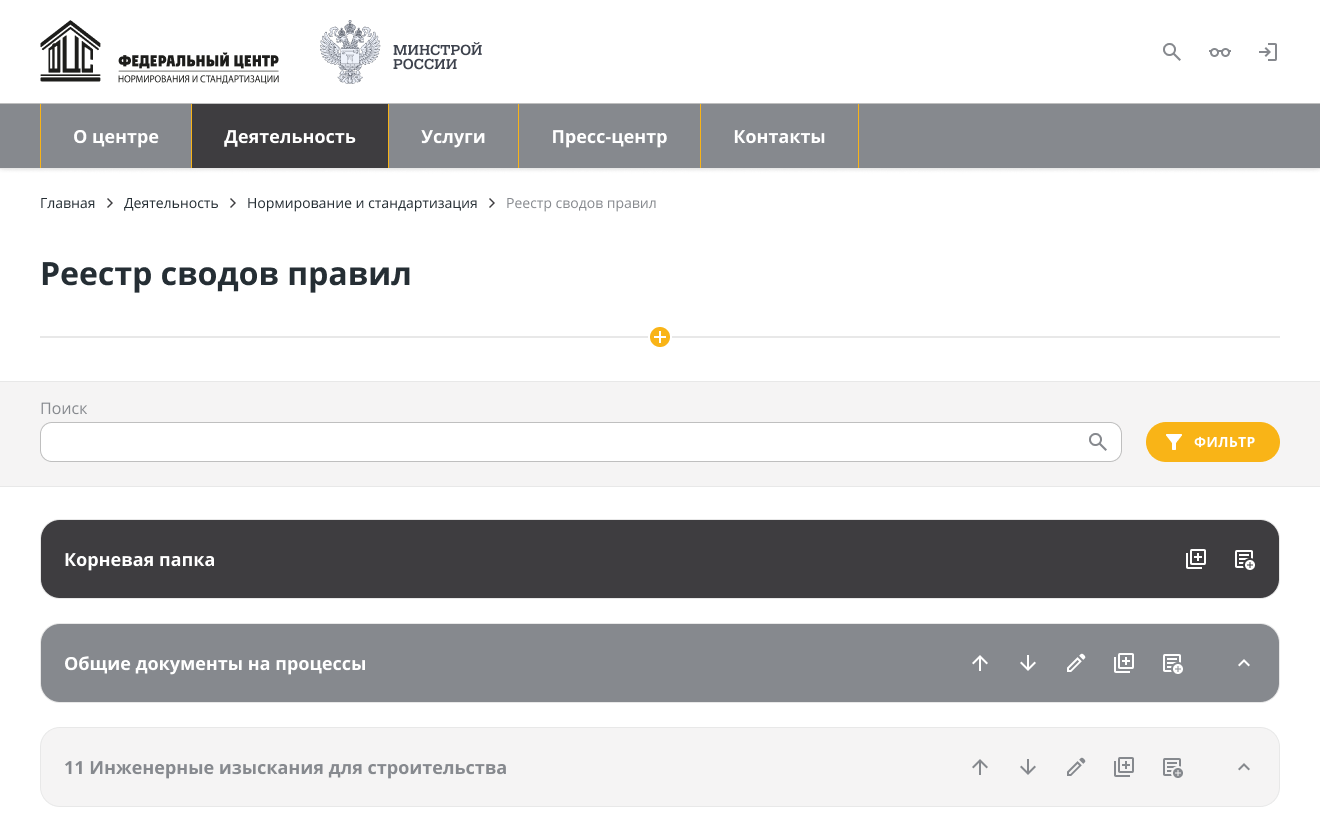Add subfolder to Общие документы на процессы
Image resolution: width=1320 pixels, height=816 pixels.
click(1124, 663)
